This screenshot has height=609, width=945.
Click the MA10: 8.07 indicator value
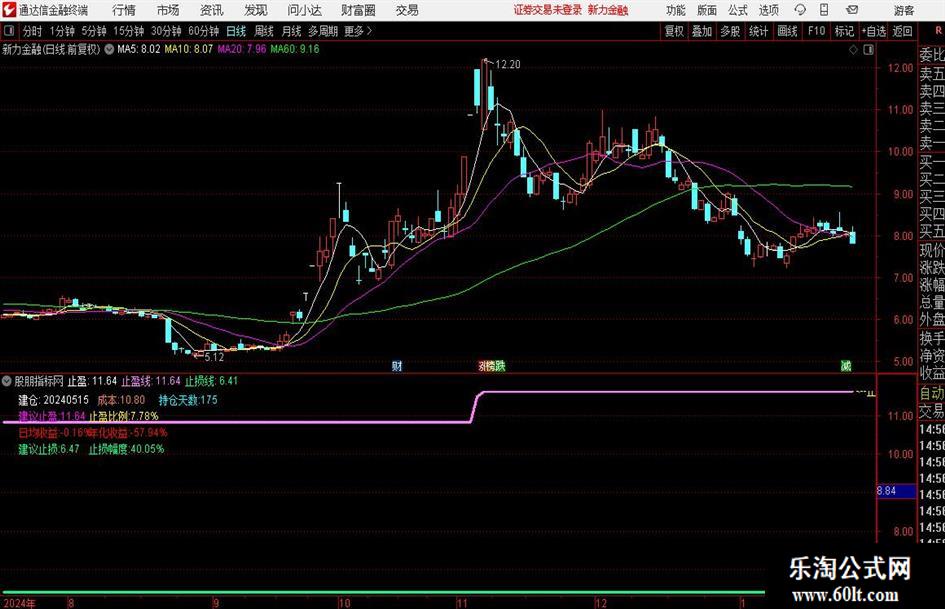click(189, 49)
